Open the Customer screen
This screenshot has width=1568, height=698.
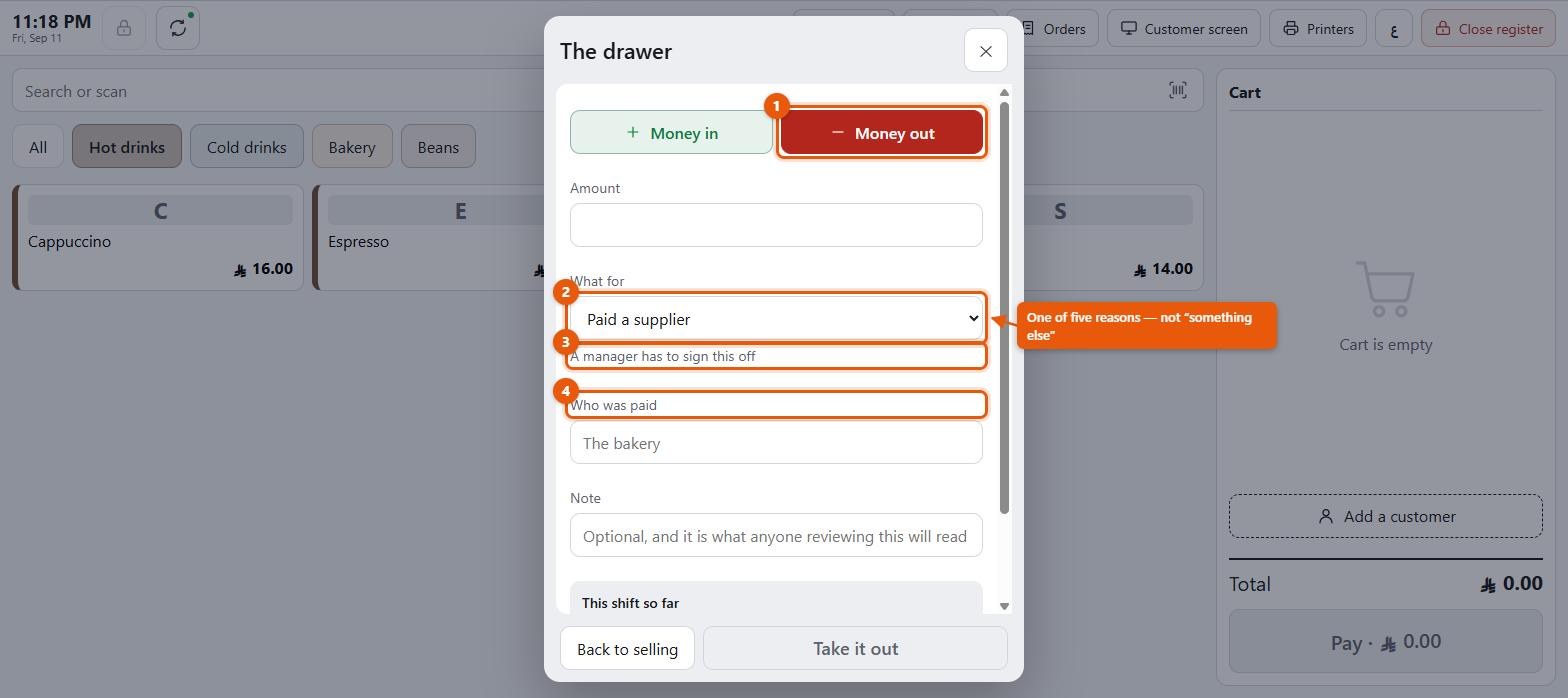(x=1184, y=29)
